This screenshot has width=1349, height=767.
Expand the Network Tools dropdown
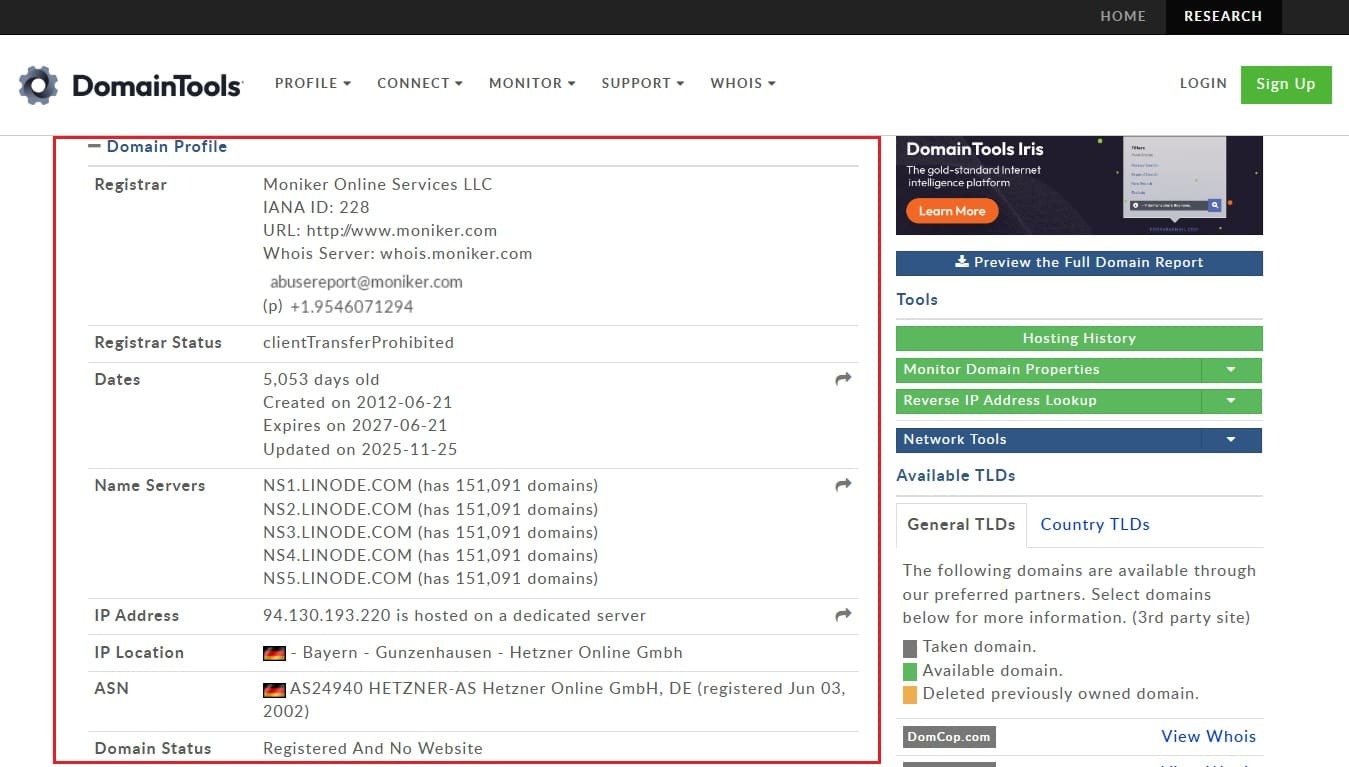(x=1231, y=440)
